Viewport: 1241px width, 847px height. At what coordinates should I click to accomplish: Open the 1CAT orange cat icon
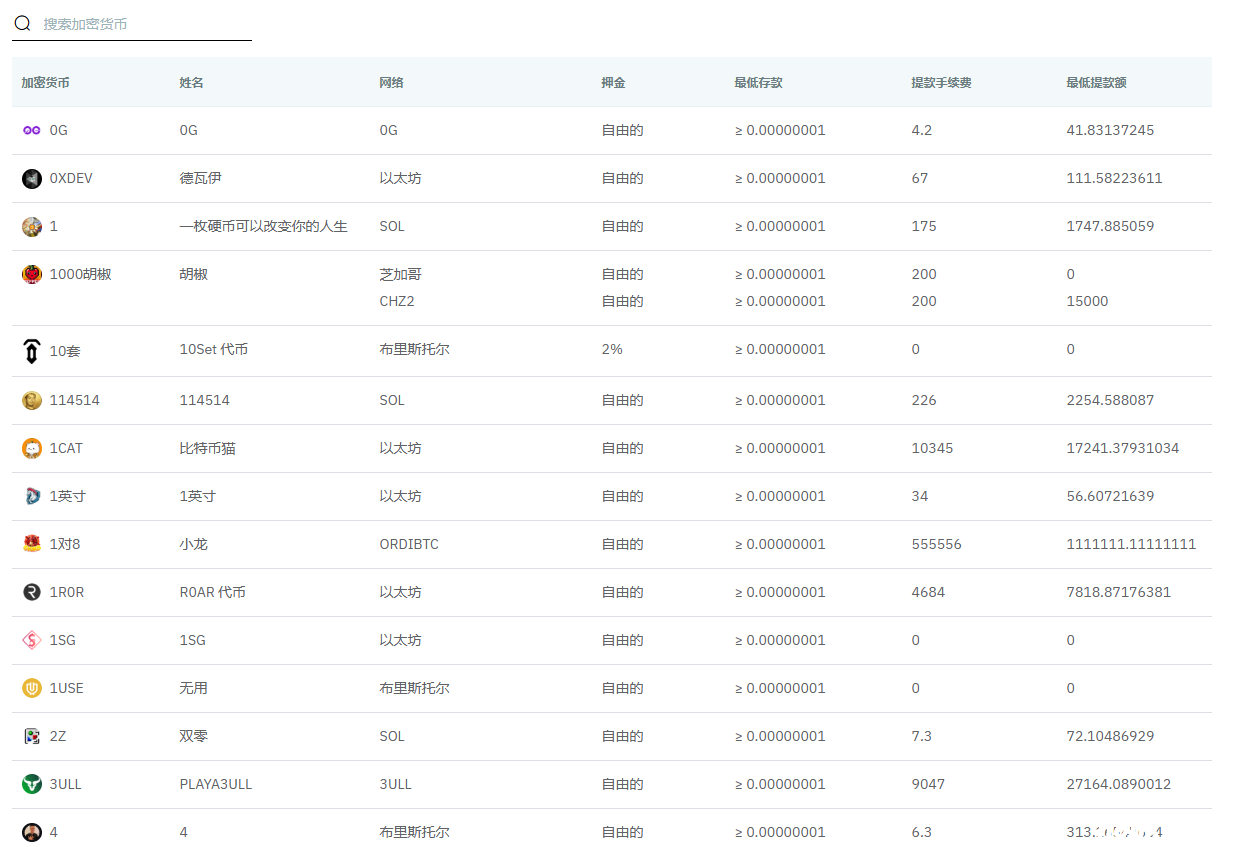click(x=32, y=448)
